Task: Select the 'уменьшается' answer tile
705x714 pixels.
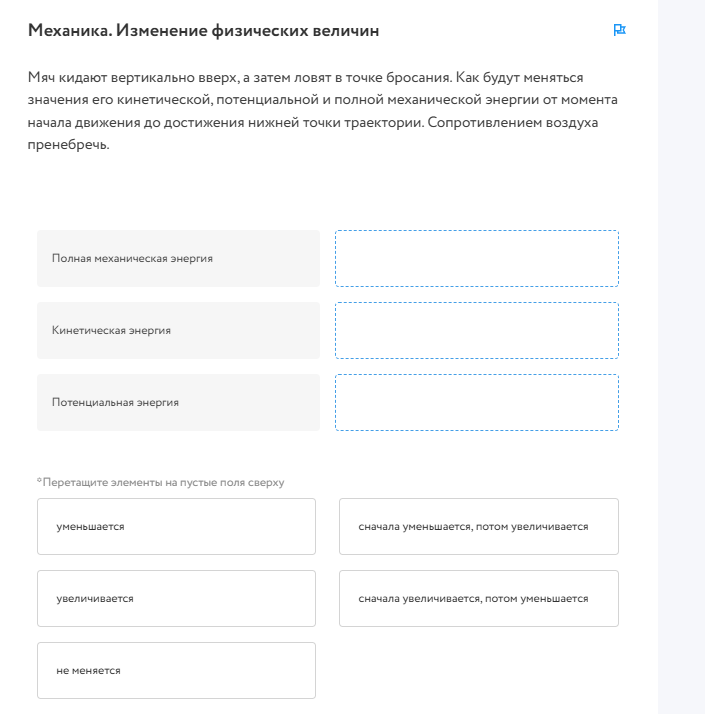Action: (176, 526)
